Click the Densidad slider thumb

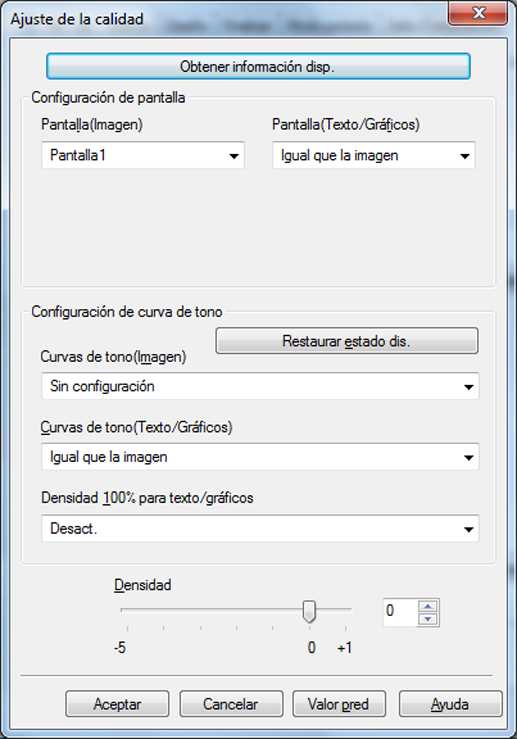point(309,611)
